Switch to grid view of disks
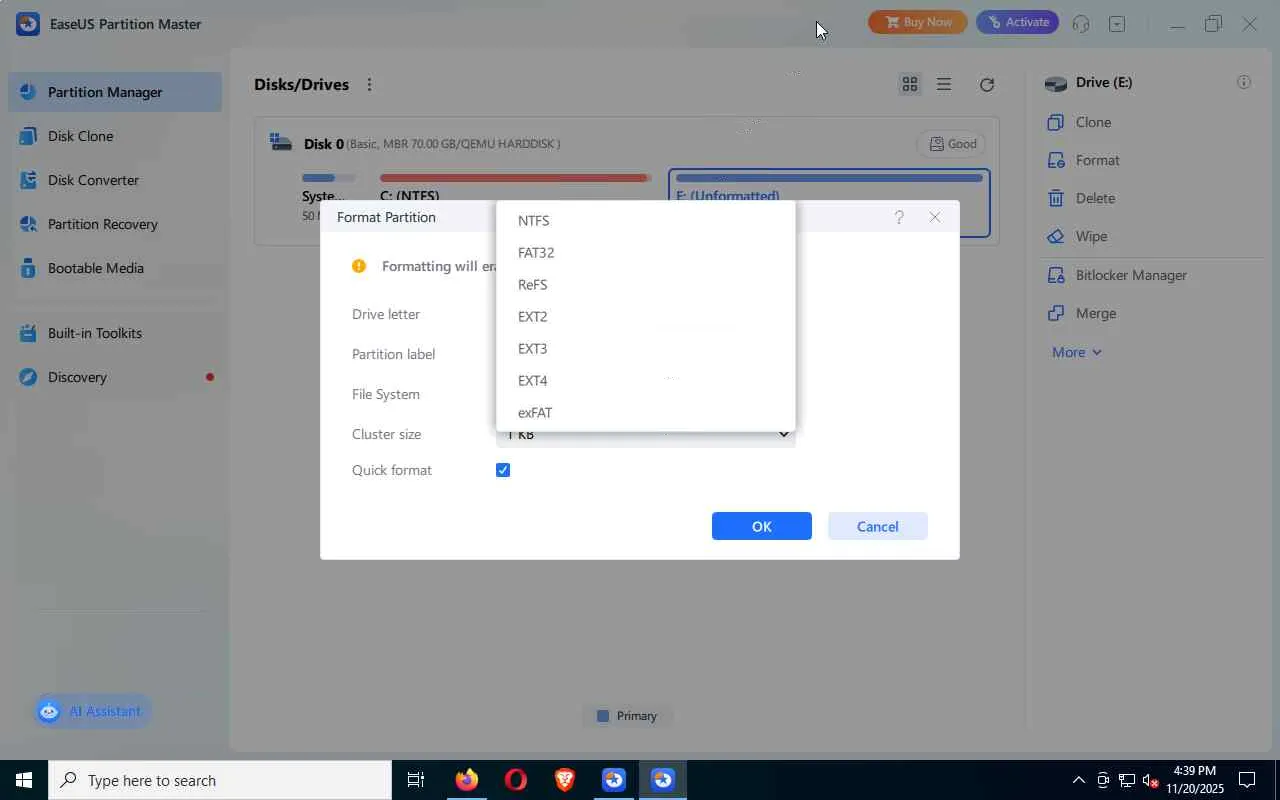 (x=910, y=85)
